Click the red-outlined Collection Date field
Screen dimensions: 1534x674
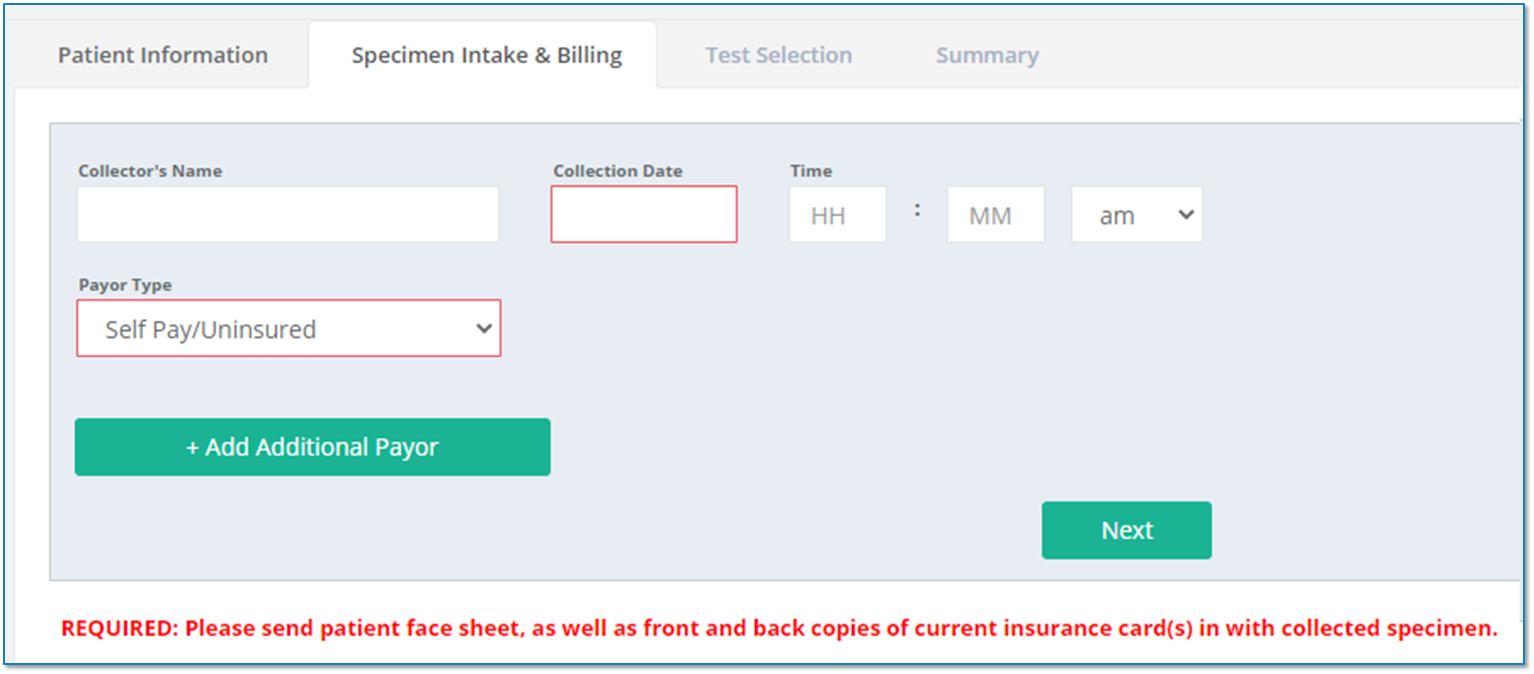tap(643, 213)
